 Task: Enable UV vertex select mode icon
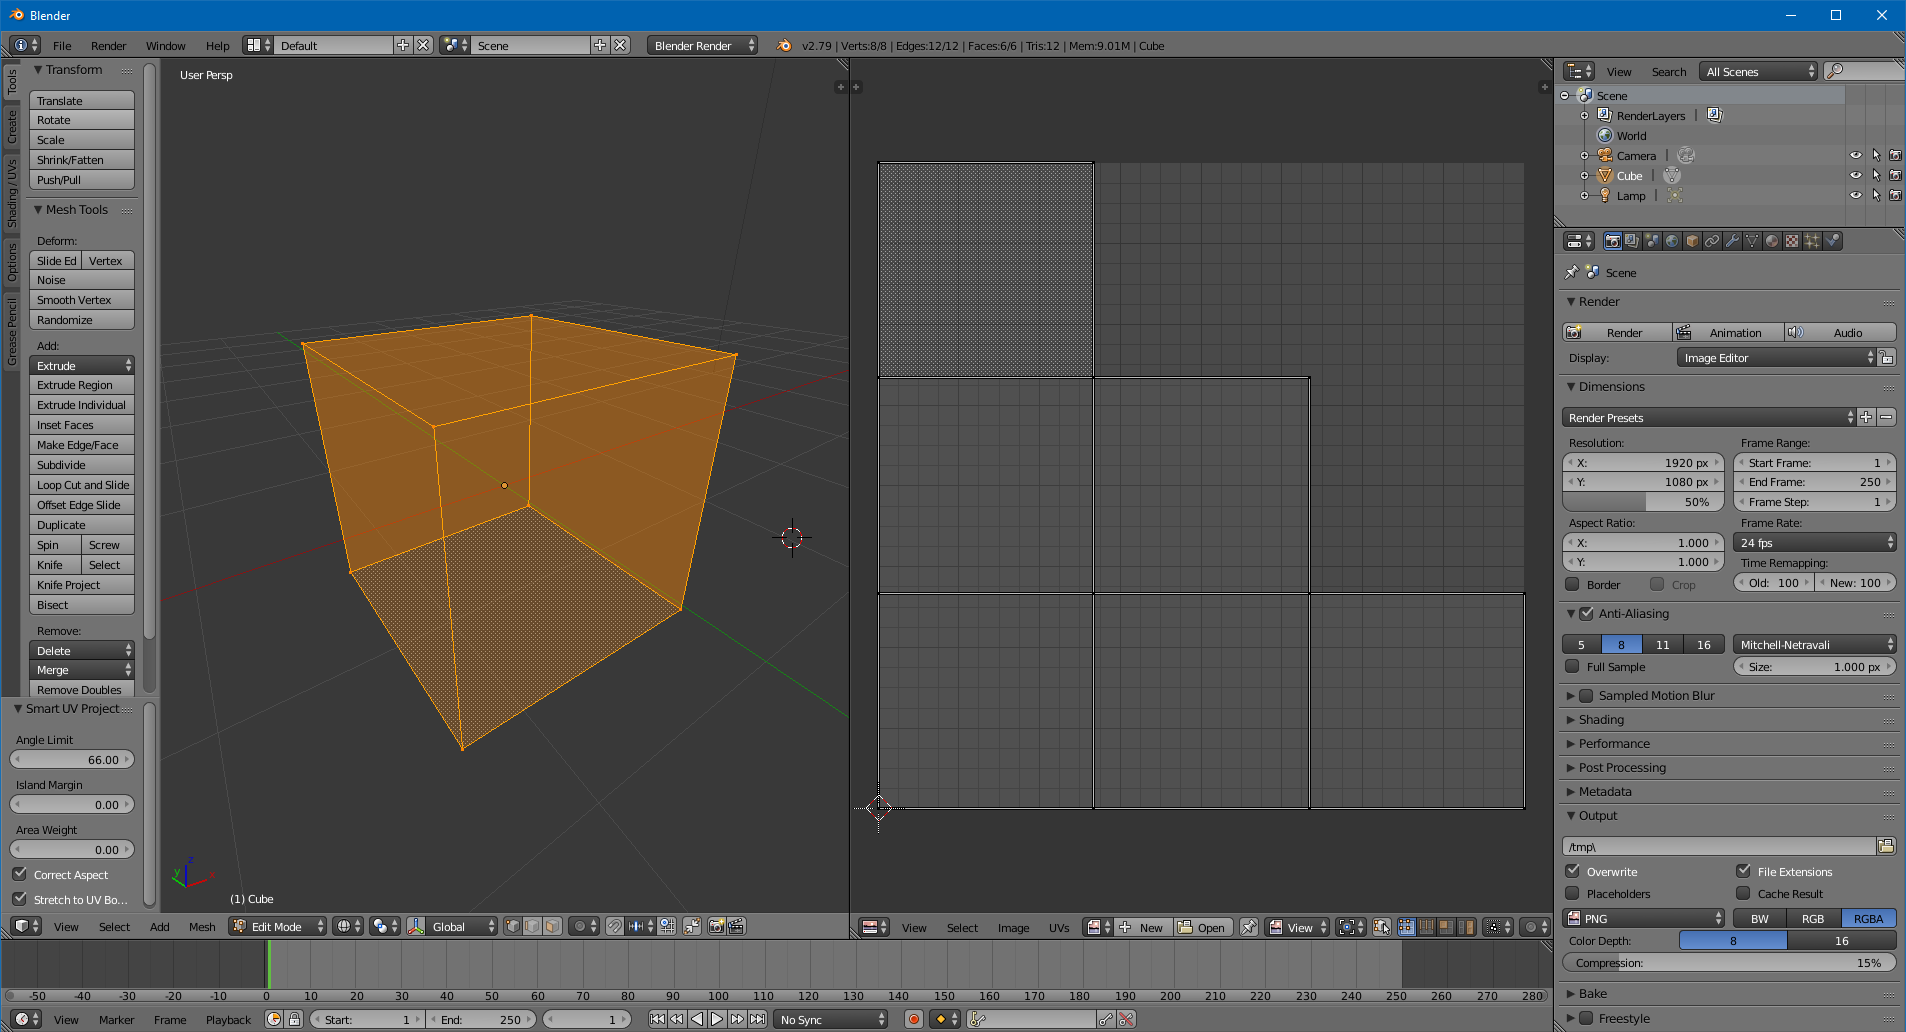click(1406, 927)
